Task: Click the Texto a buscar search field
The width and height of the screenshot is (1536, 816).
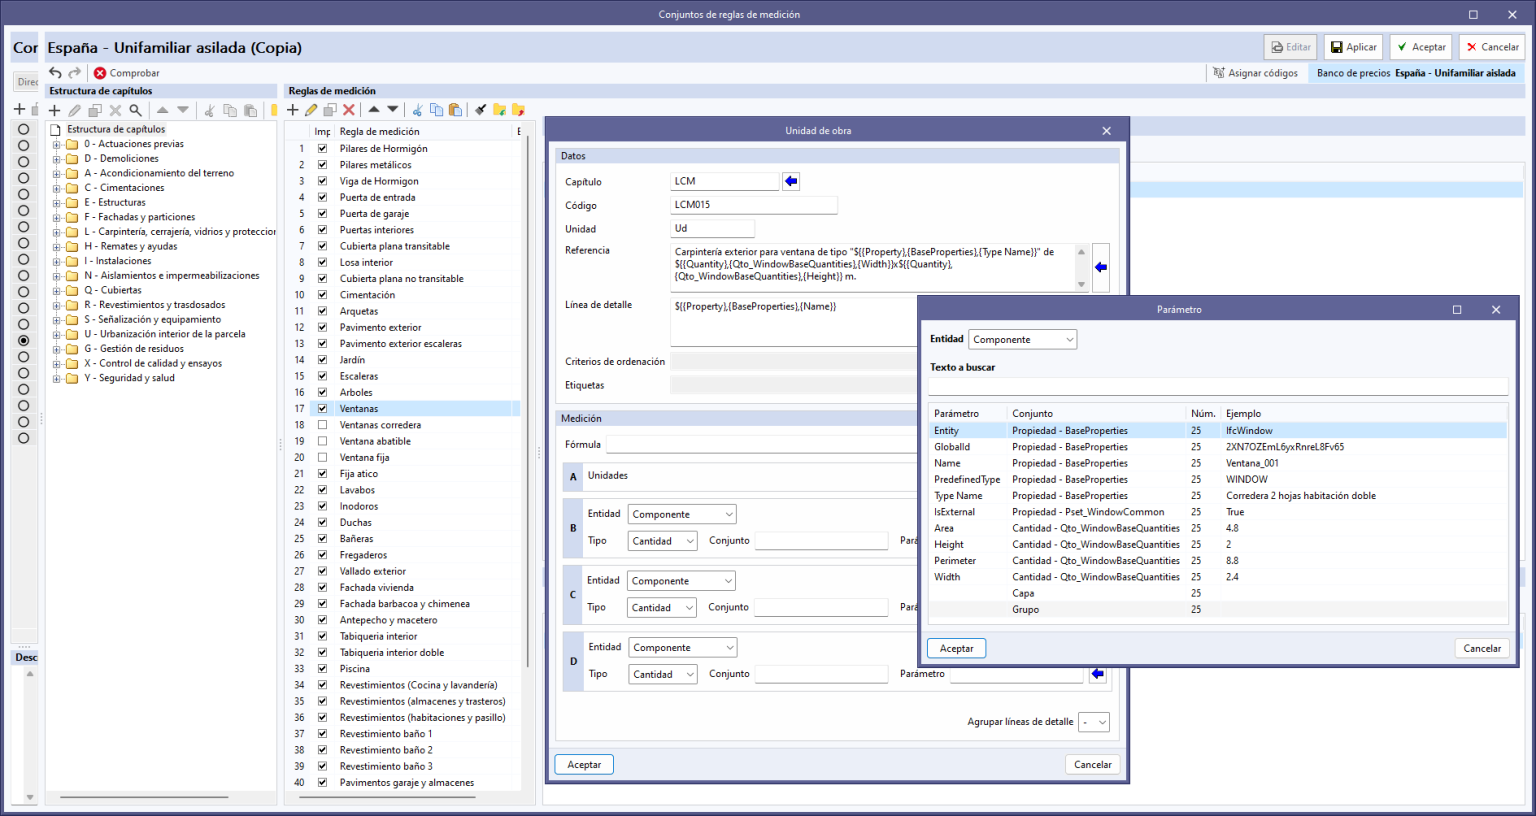Action: click(x=1217, y=387)
